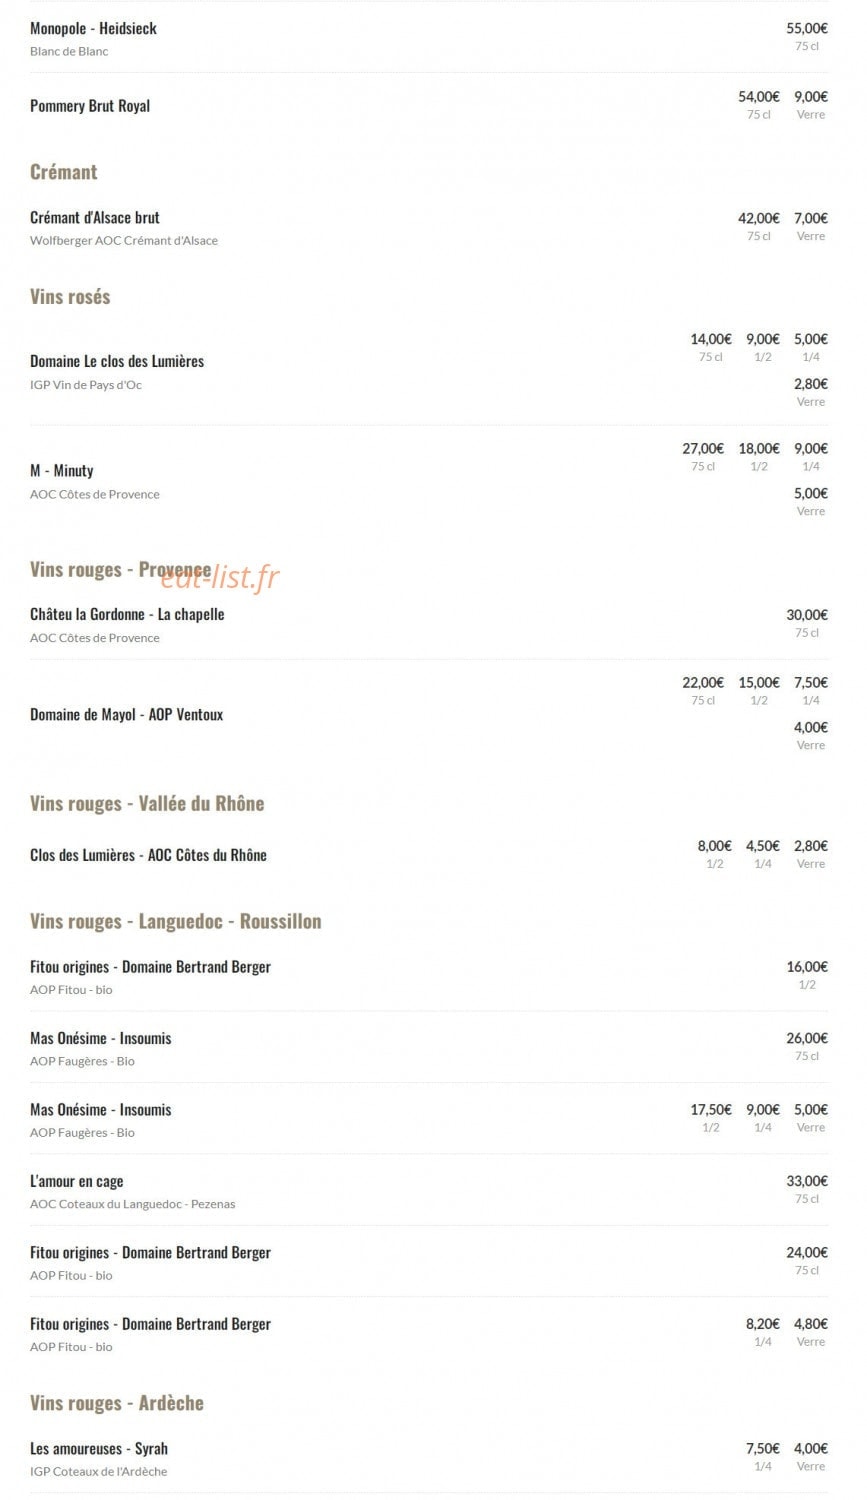Click the M - Minuty wine title
The image size is (867, 1500).
click(62, 471)
